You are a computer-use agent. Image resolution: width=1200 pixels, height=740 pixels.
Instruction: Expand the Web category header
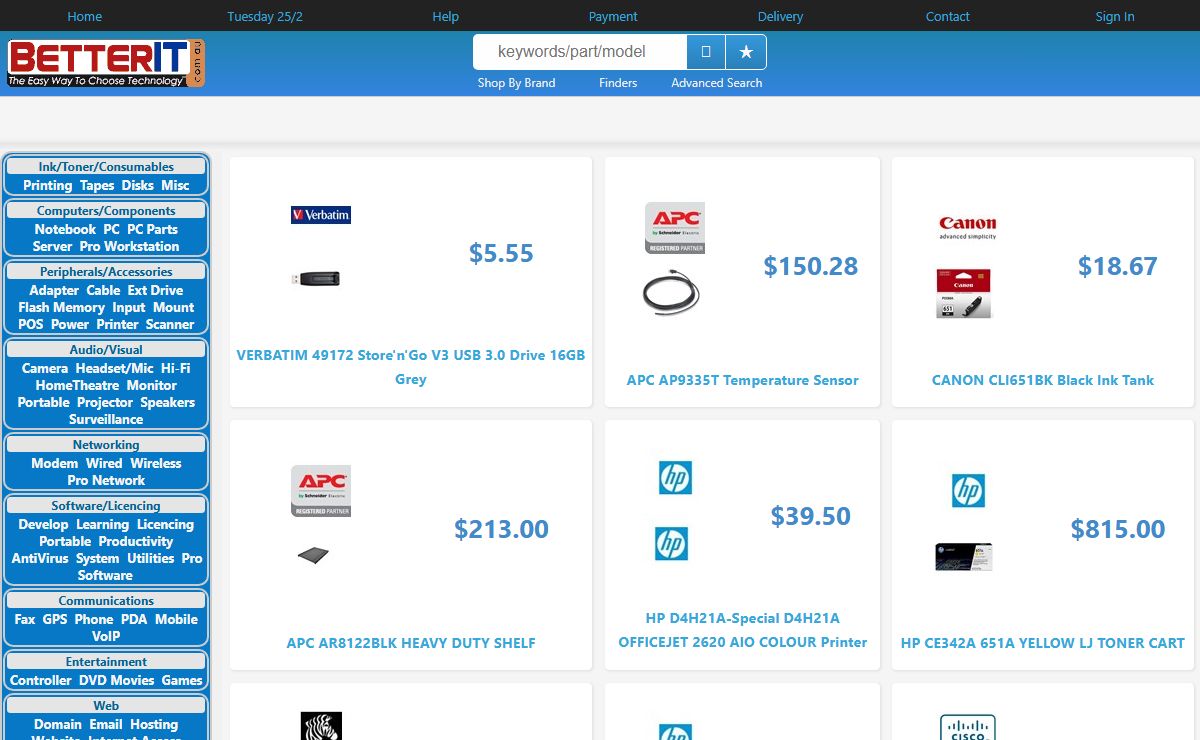tap(106, 706)
